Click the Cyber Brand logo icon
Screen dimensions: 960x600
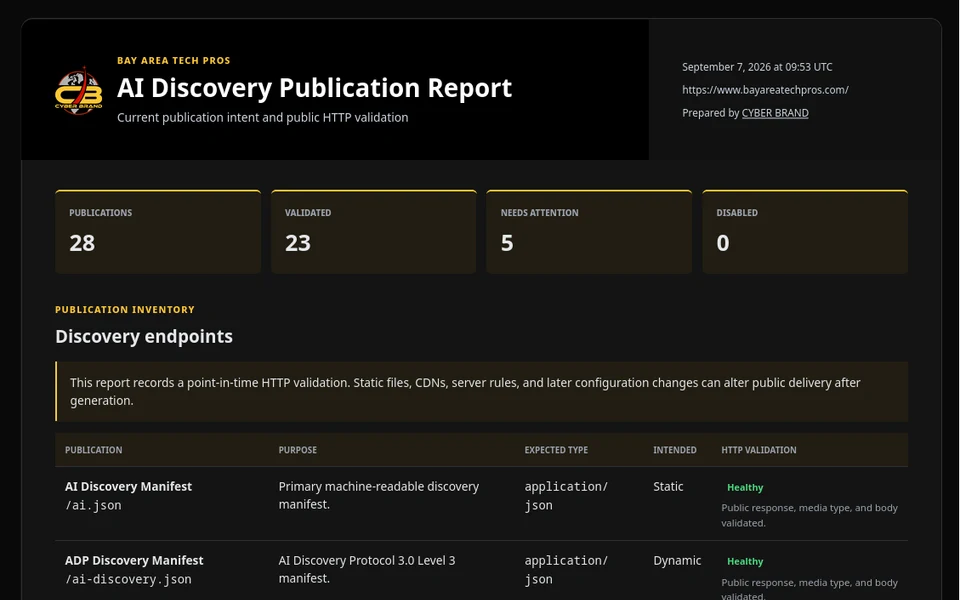pos(79,90)
